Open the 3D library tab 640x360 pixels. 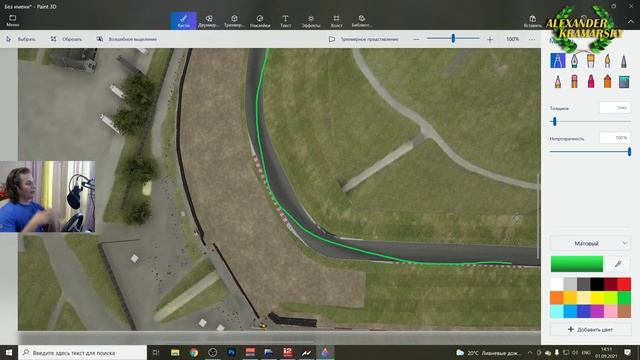[x=362, y=20]
